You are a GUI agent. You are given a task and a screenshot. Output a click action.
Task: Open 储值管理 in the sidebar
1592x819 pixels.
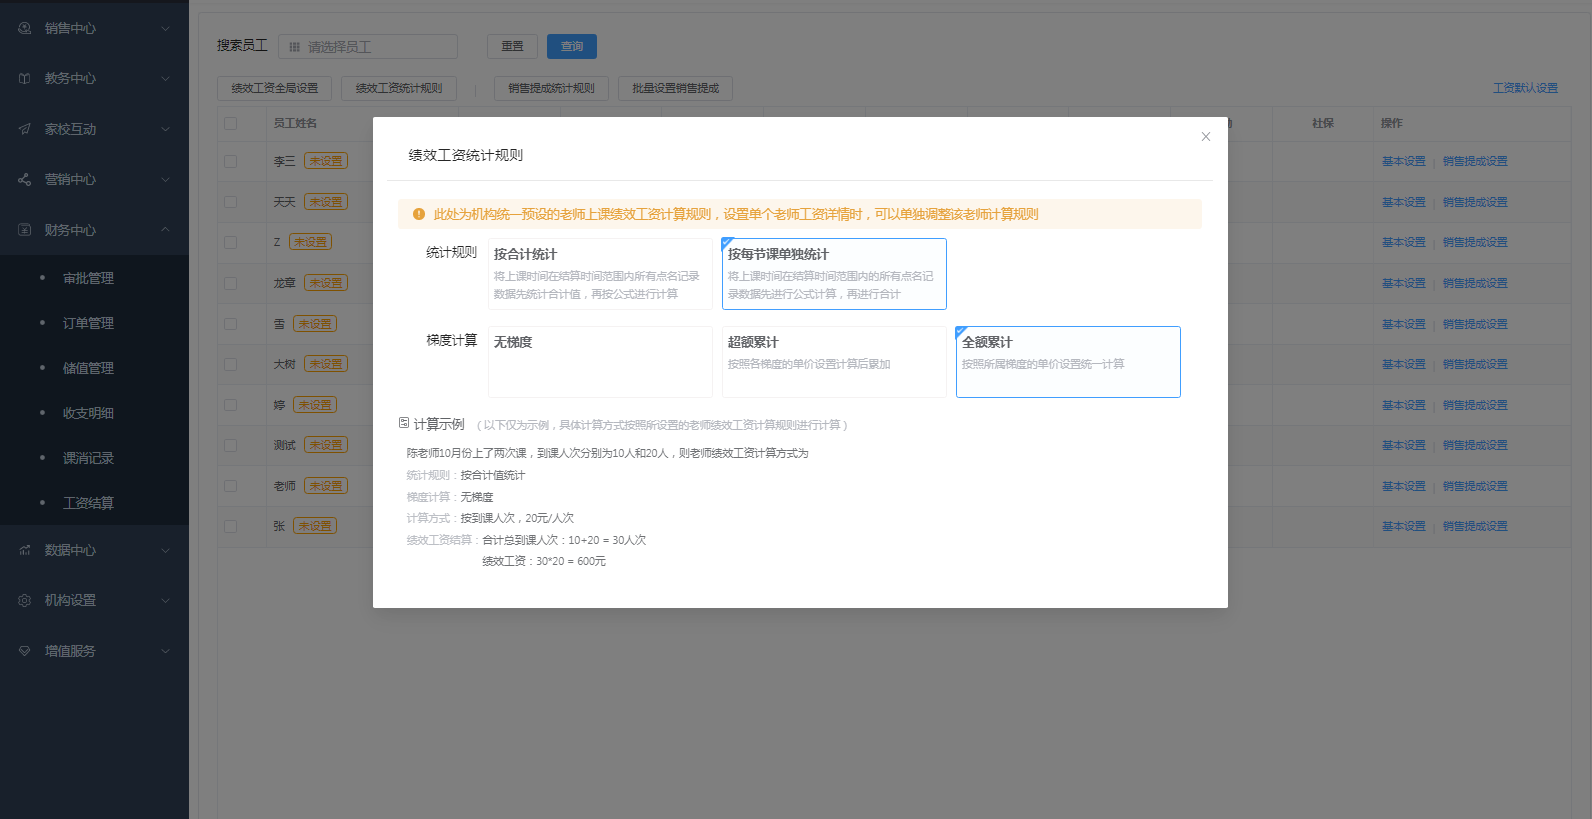[88, 368]
